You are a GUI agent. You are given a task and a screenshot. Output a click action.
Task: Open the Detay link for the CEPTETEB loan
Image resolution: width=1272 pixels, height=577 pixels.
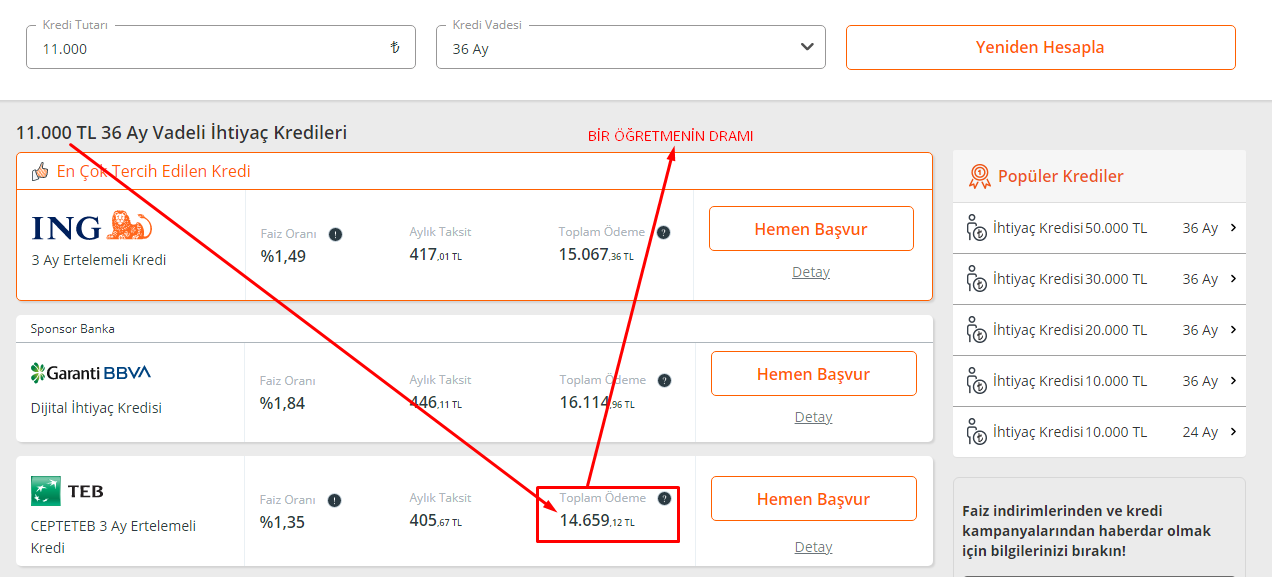(813, 547)
